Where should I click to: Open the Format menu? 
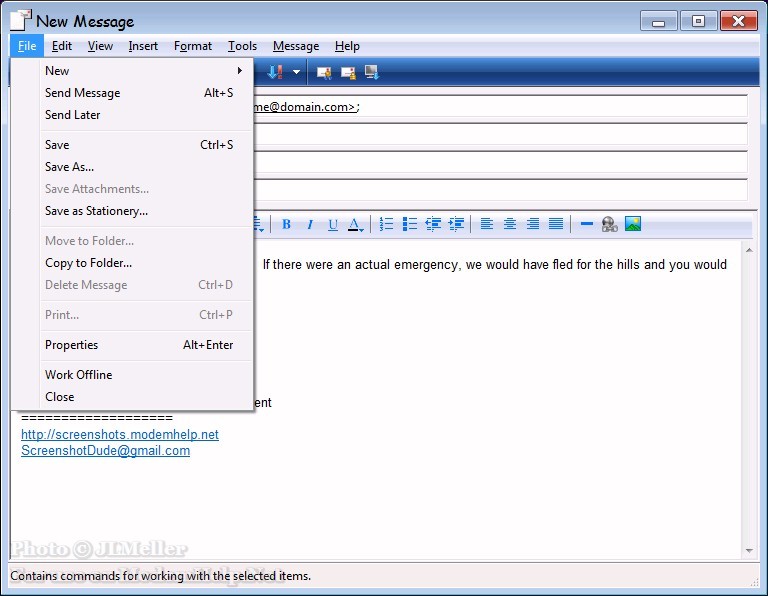coord(192,46)
